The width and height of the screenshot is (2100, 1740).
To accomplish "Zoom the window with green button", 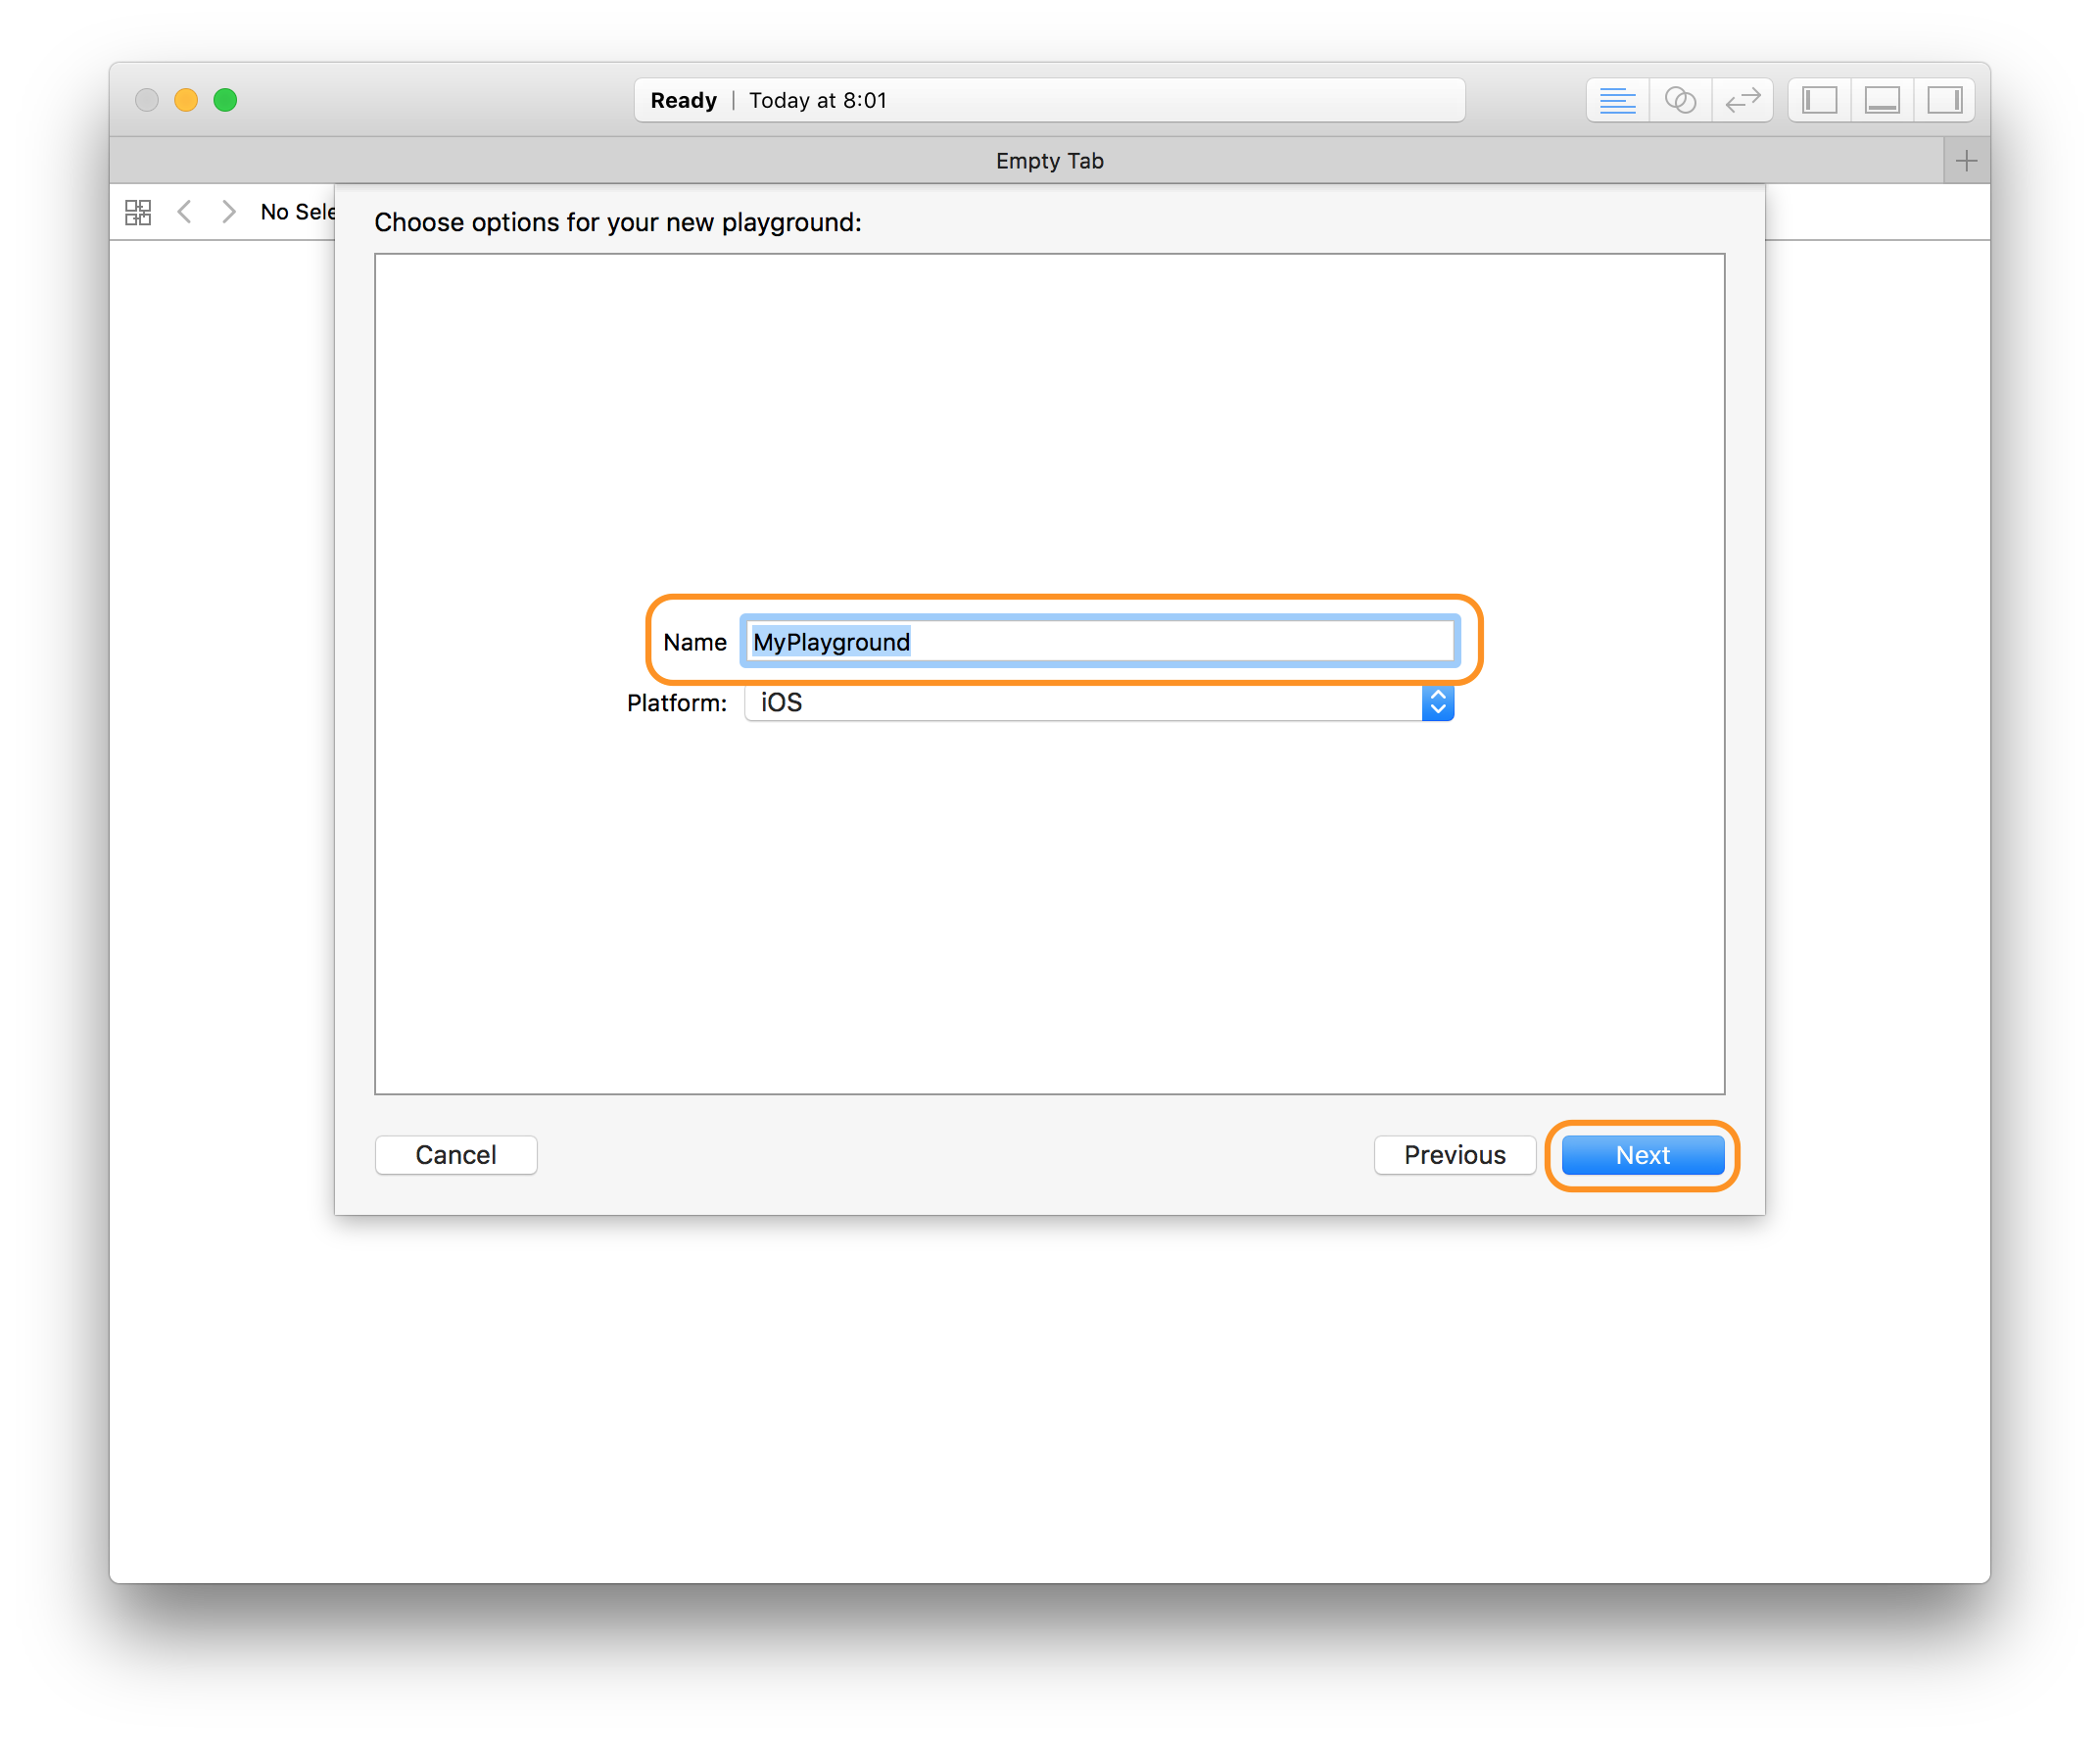I will tap(226, 100).
